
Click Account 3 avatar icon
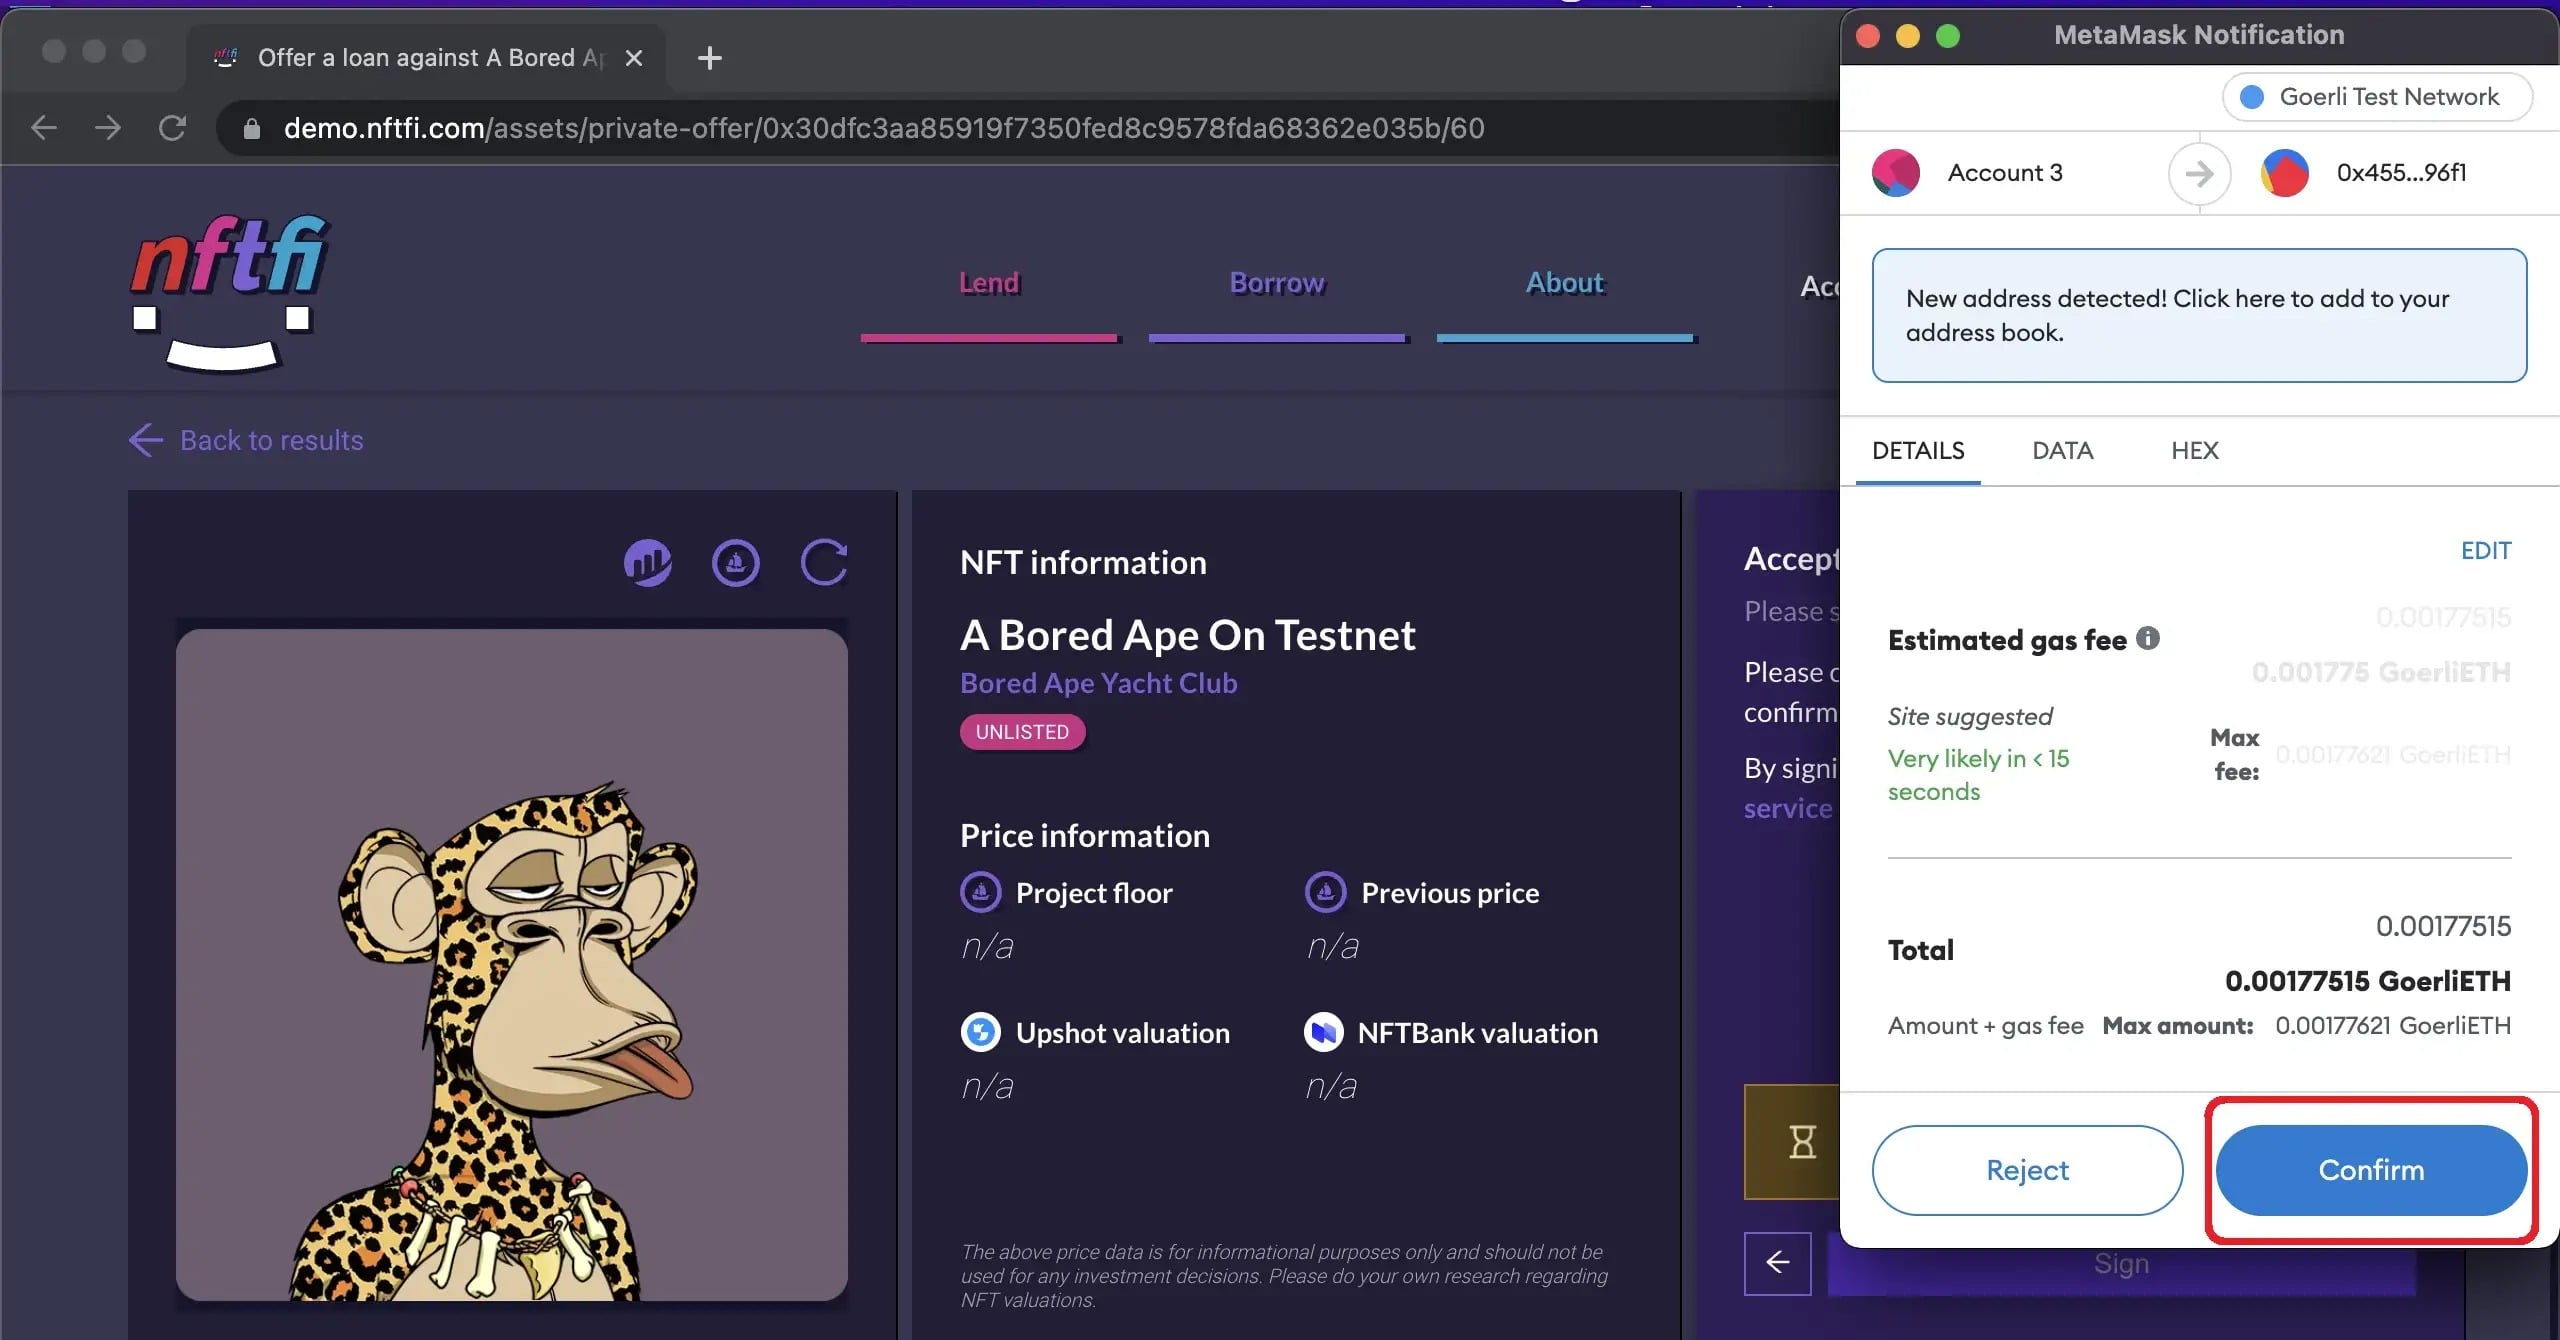[x=1896, y=173]
